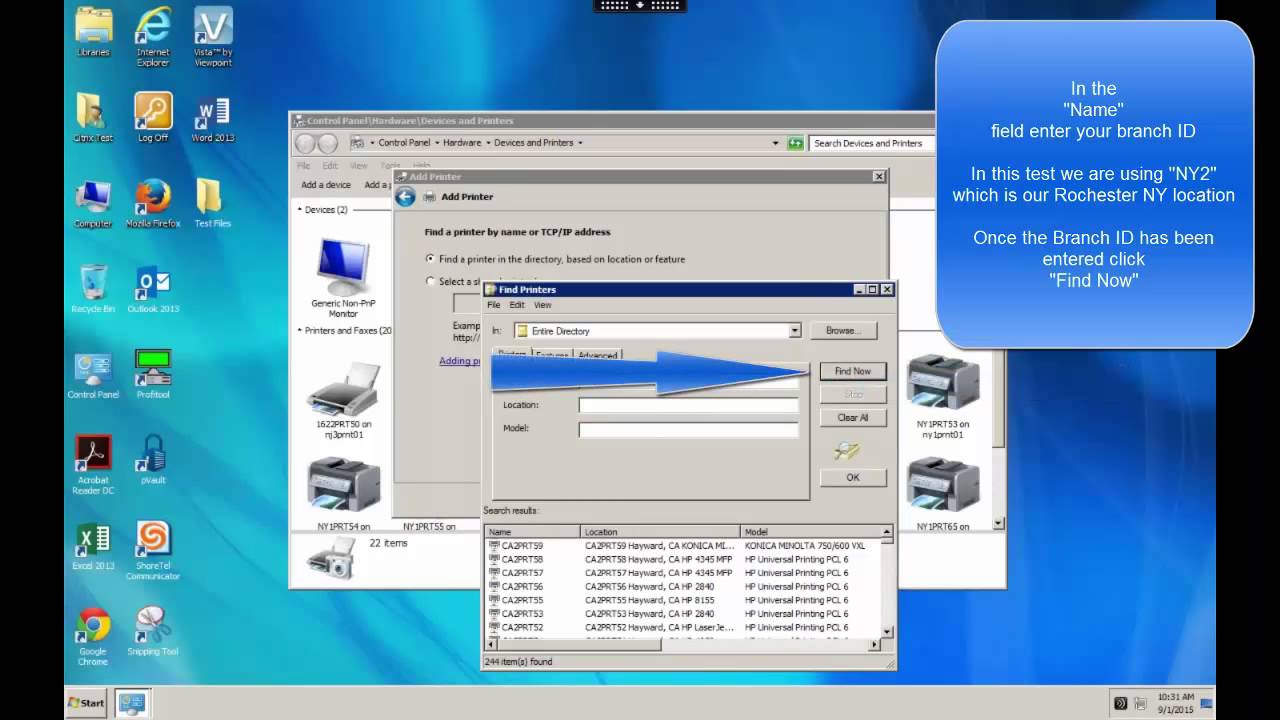Open the View menu in Find Printers
The width and height of the screenshot is (1280, 720).
(x=542, y=305)
